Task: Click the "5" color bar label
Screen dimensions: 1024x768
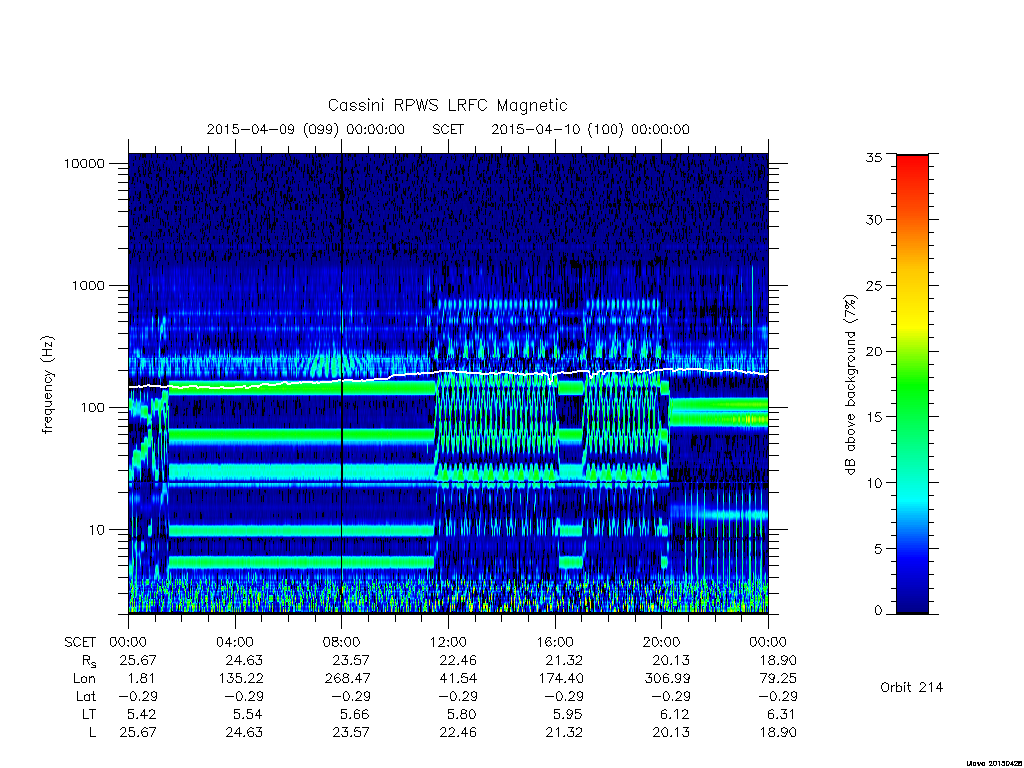Action: click(x=878, y=549)
